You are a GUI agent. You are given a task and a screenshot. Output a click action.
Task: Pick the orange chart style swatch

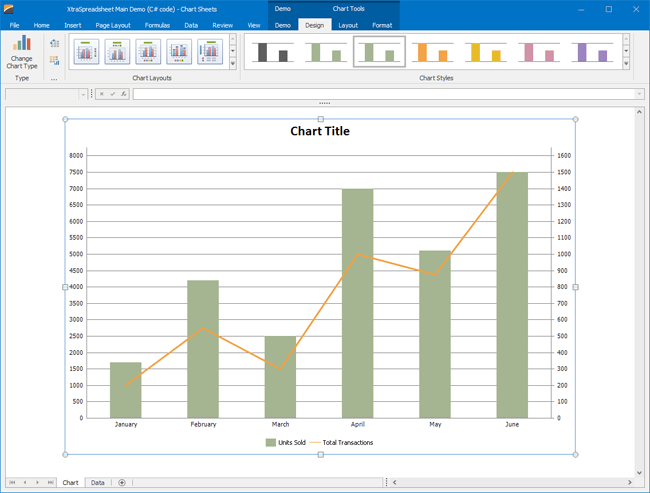click(432, 52)
